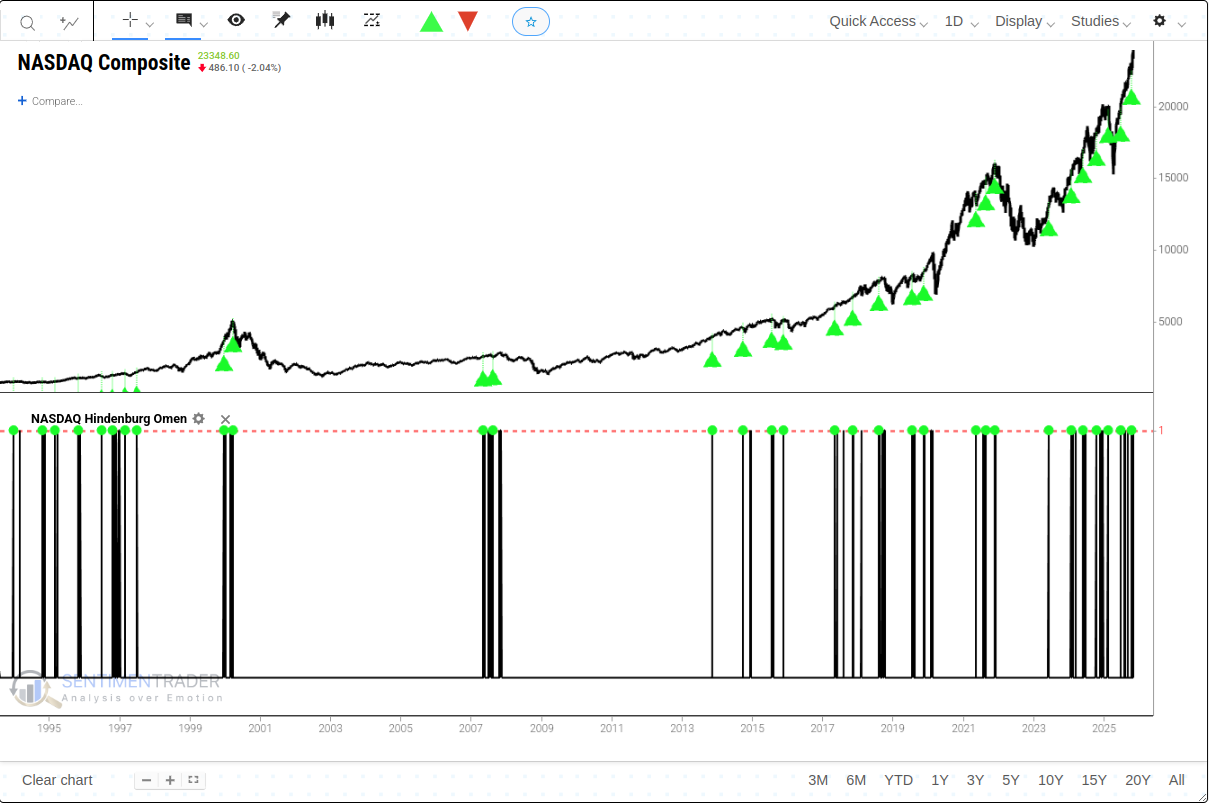The image size is (1210, 805).
Task: Click the red down-triangle signal icon
Action: [x=467, y=21]
